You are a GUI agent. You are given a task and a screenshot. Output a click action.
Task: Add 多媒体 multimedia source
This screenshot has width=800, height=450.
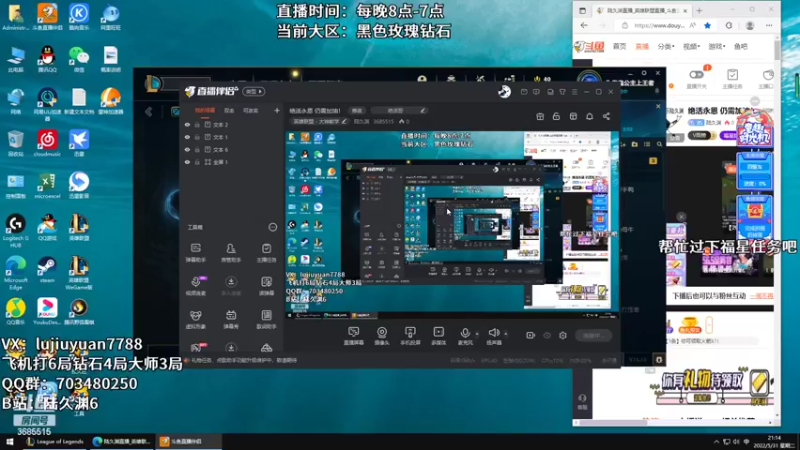438,336
